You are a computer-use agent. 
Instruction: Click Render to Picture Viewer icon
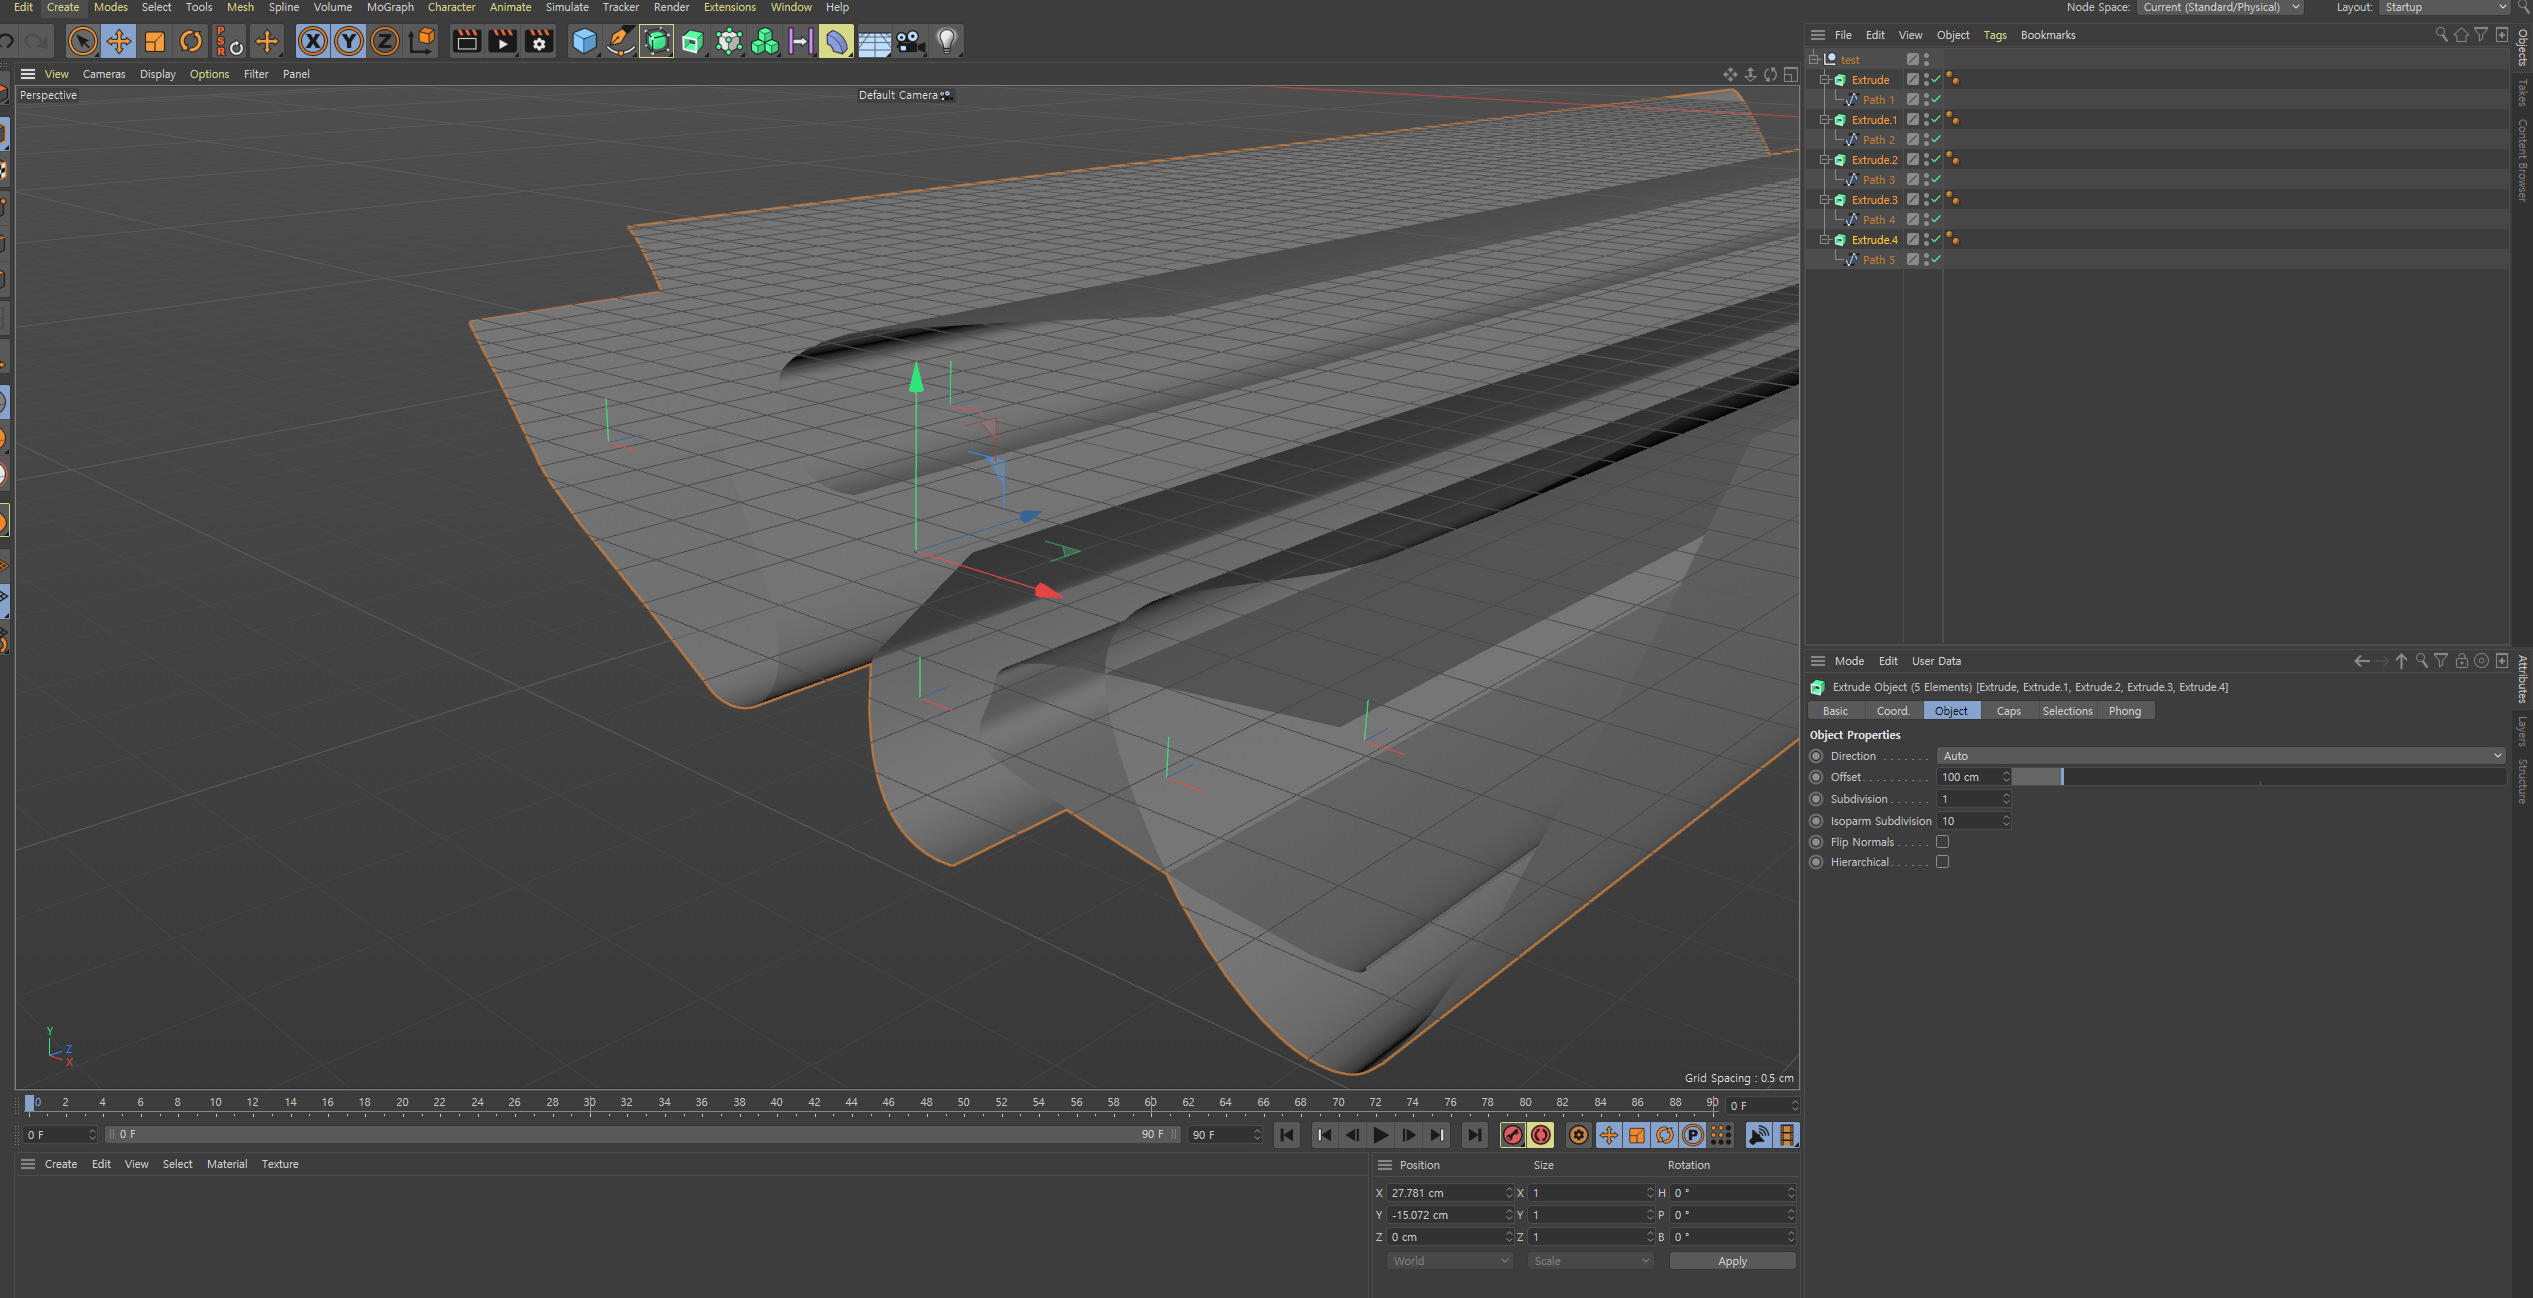click(x=502, y=41)
